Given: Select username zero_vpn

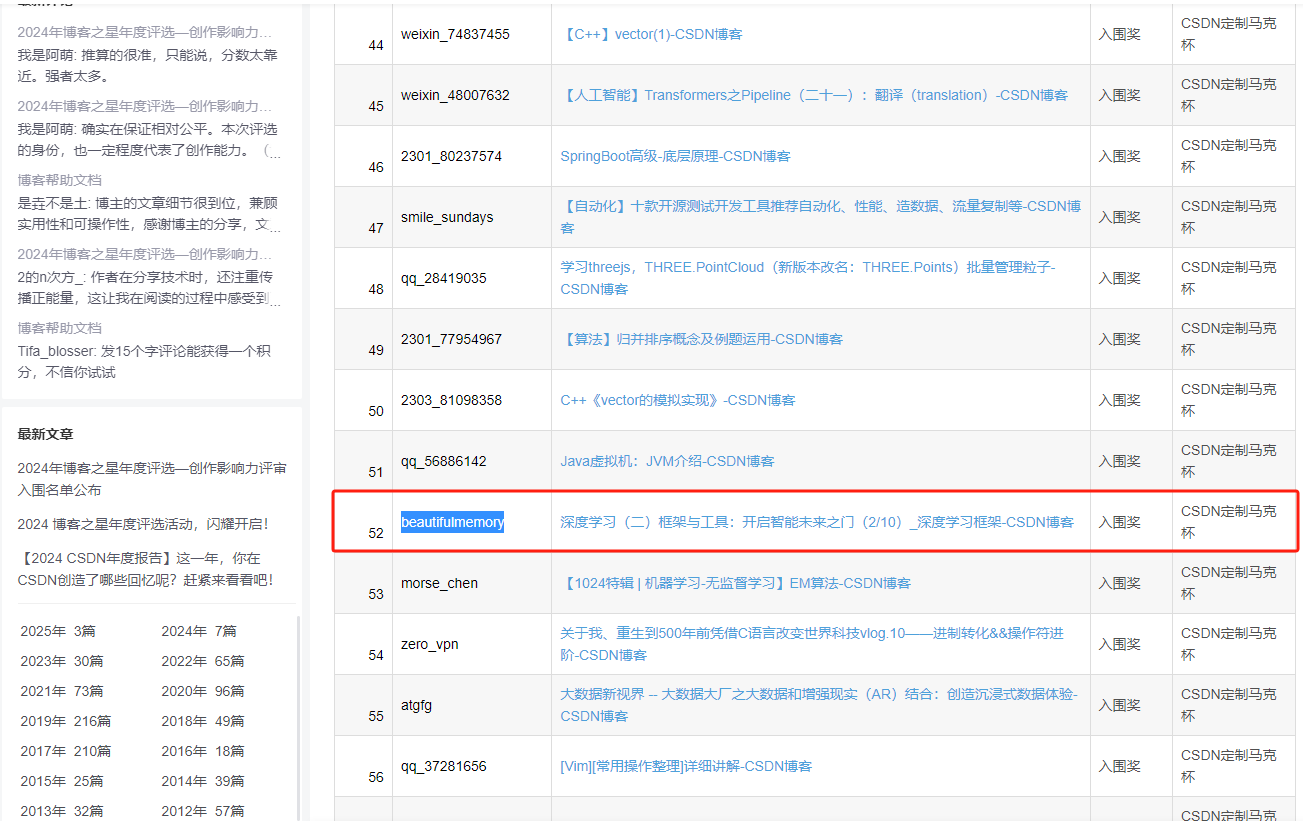Looking at the screenshot, I should [x=430, y=644].
